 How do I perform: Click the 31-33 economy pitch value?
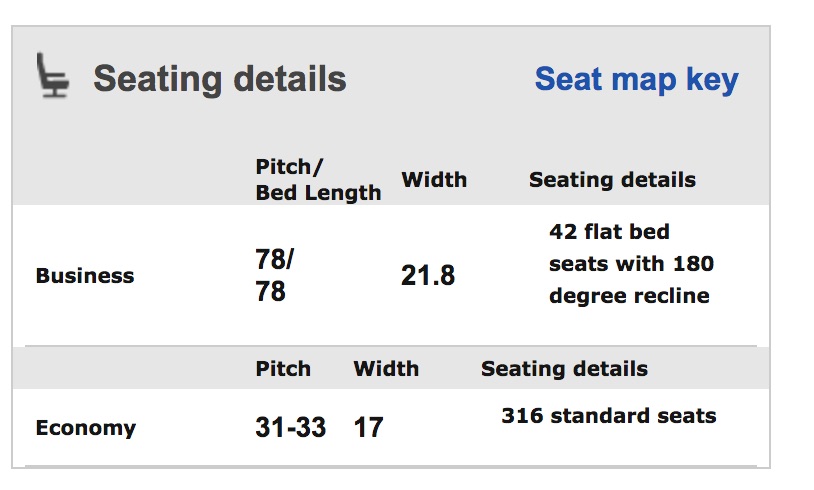click(290, 428)
